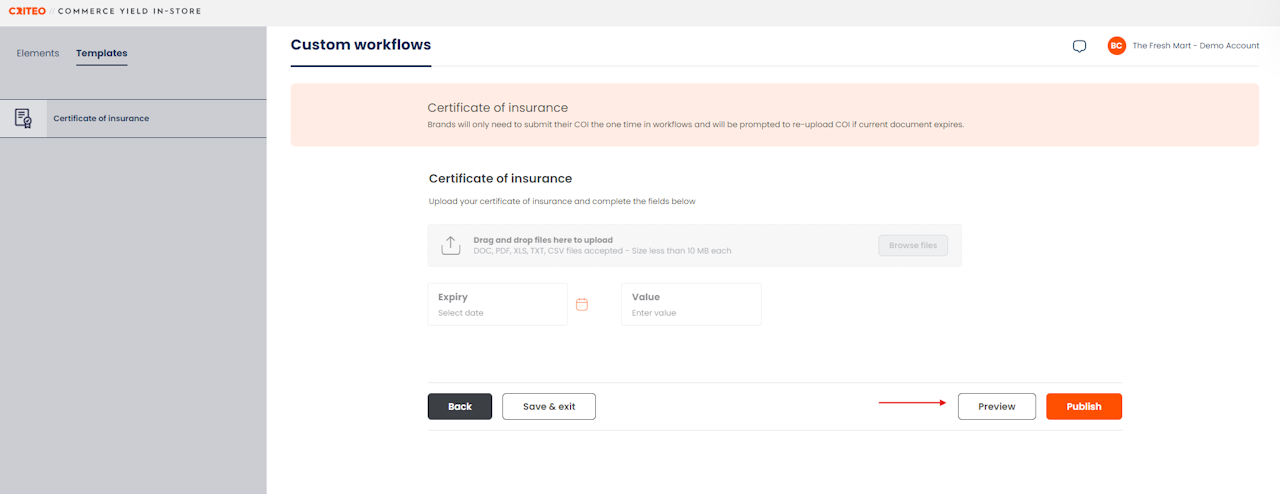This screenshot has width=1280, height=494.
Task: Click the Criteo logo
Action: 27,11
